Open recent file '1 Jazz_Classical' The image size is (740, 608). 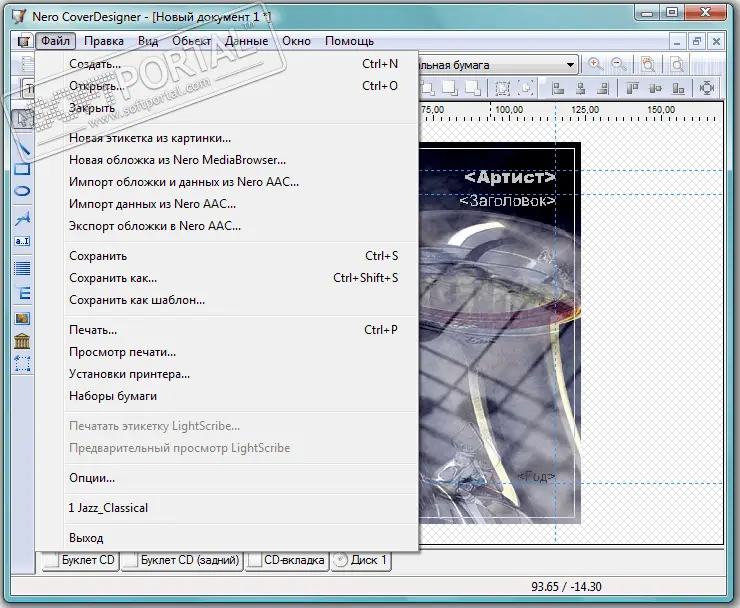[108, 508]
